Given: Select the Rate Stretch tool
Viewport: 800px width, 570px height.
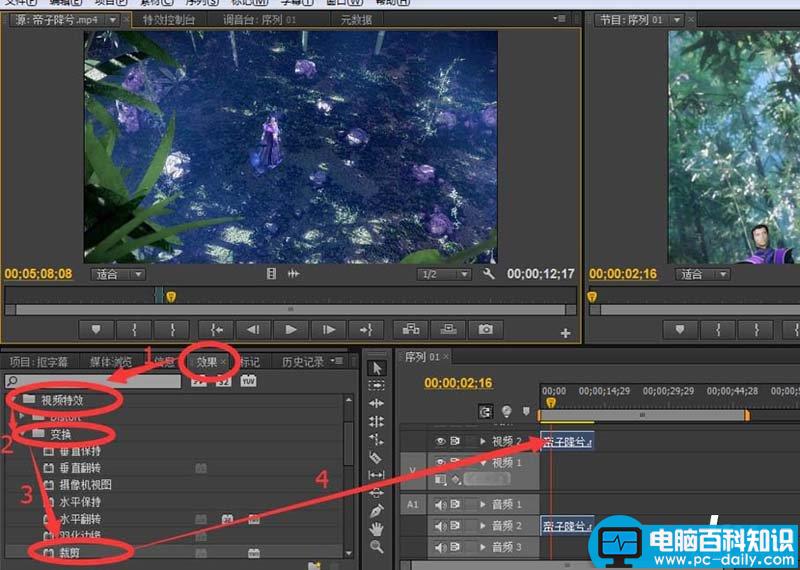Looking at the screenshot, I should click(x=377, y=439).
